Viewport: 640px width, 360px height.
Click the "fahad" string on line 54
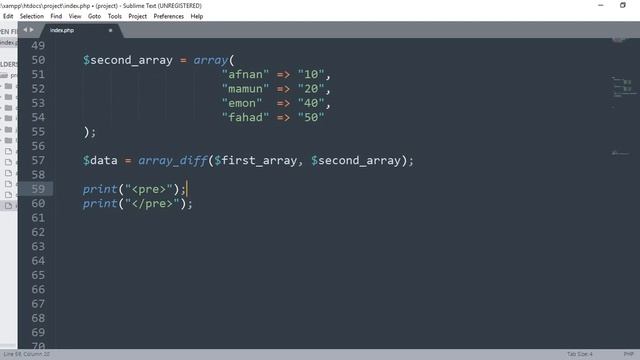pyautogui.click(x=245, y=117)
